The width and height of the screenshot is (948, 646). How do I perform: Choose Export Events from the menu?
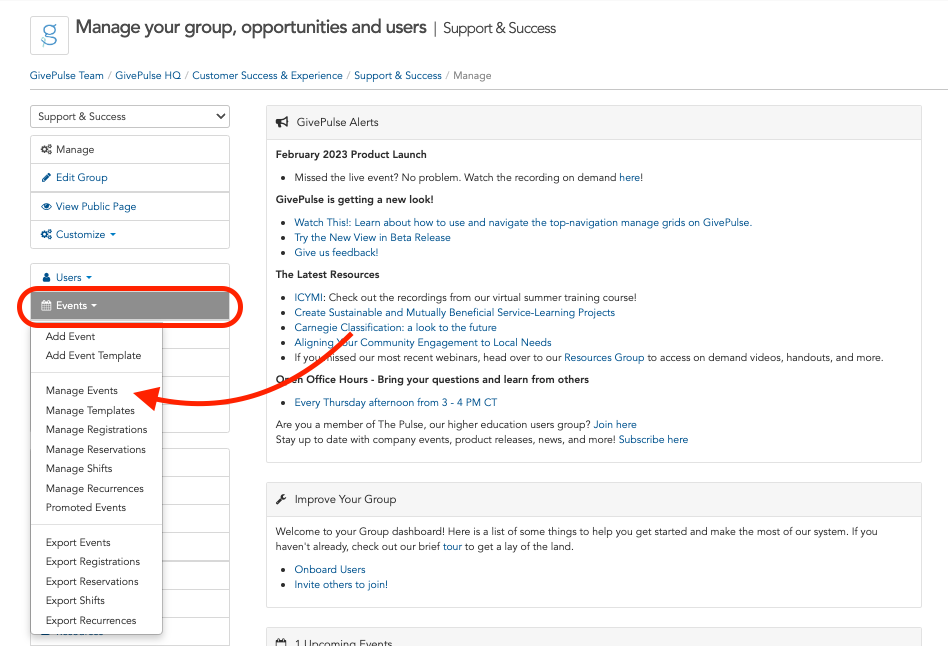click(78, 543)
